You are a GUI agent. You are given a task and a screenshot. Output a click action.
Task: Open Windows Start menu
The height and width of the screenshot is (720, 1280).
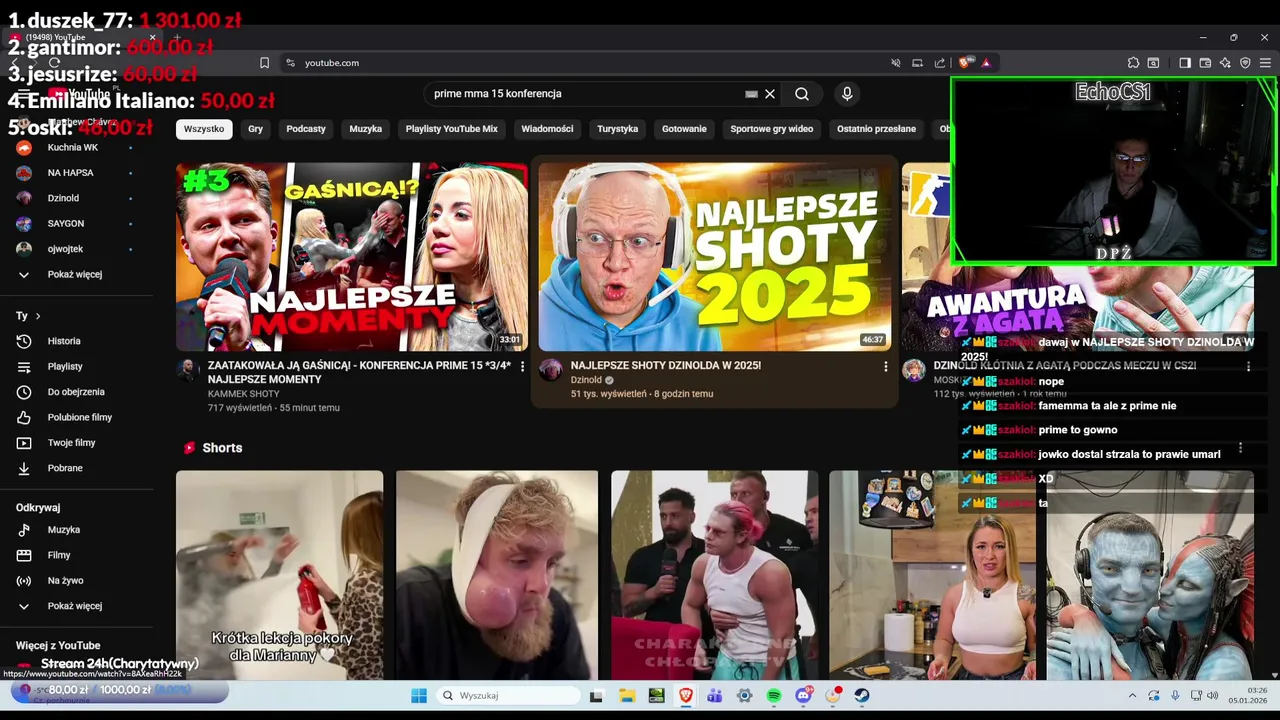coord(419,696)
